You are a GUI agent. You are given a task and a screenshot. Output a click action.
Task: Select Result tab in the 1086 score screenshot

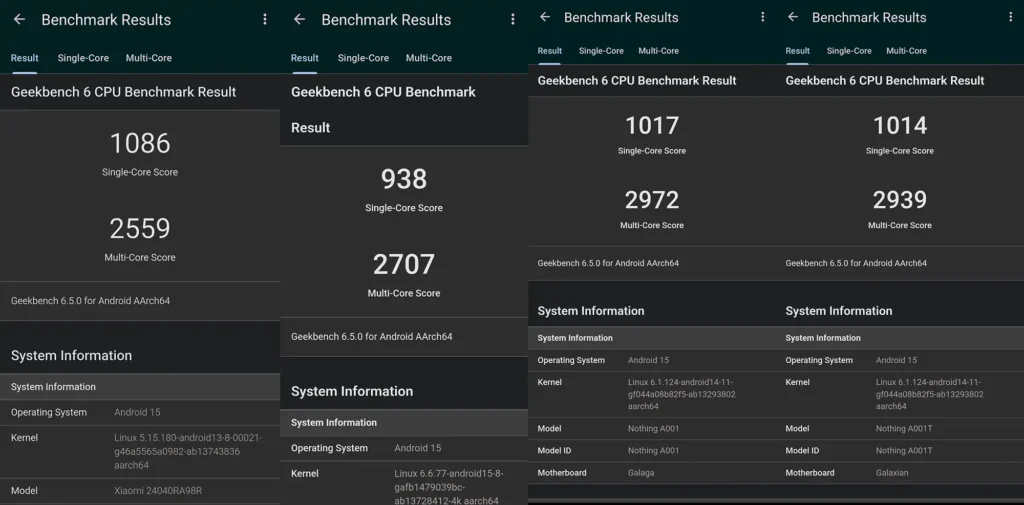click(x=24, y=58)
